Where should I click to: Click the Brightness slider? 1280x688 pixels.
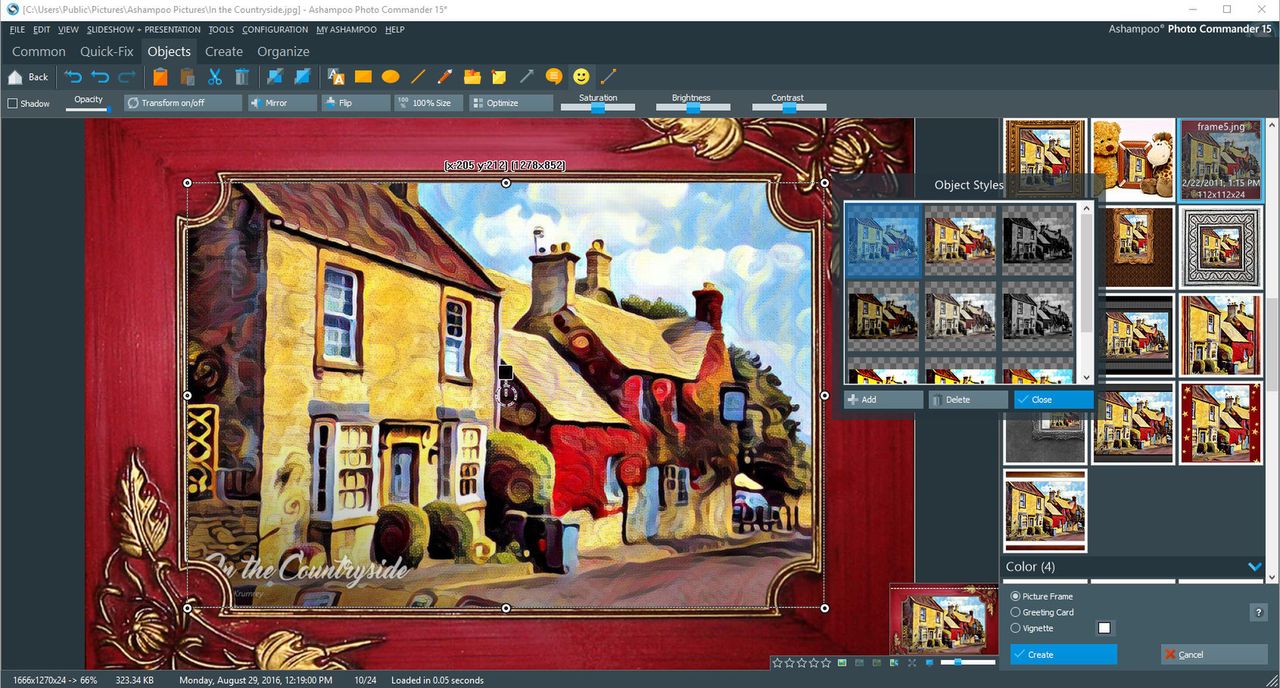(692, 107)
